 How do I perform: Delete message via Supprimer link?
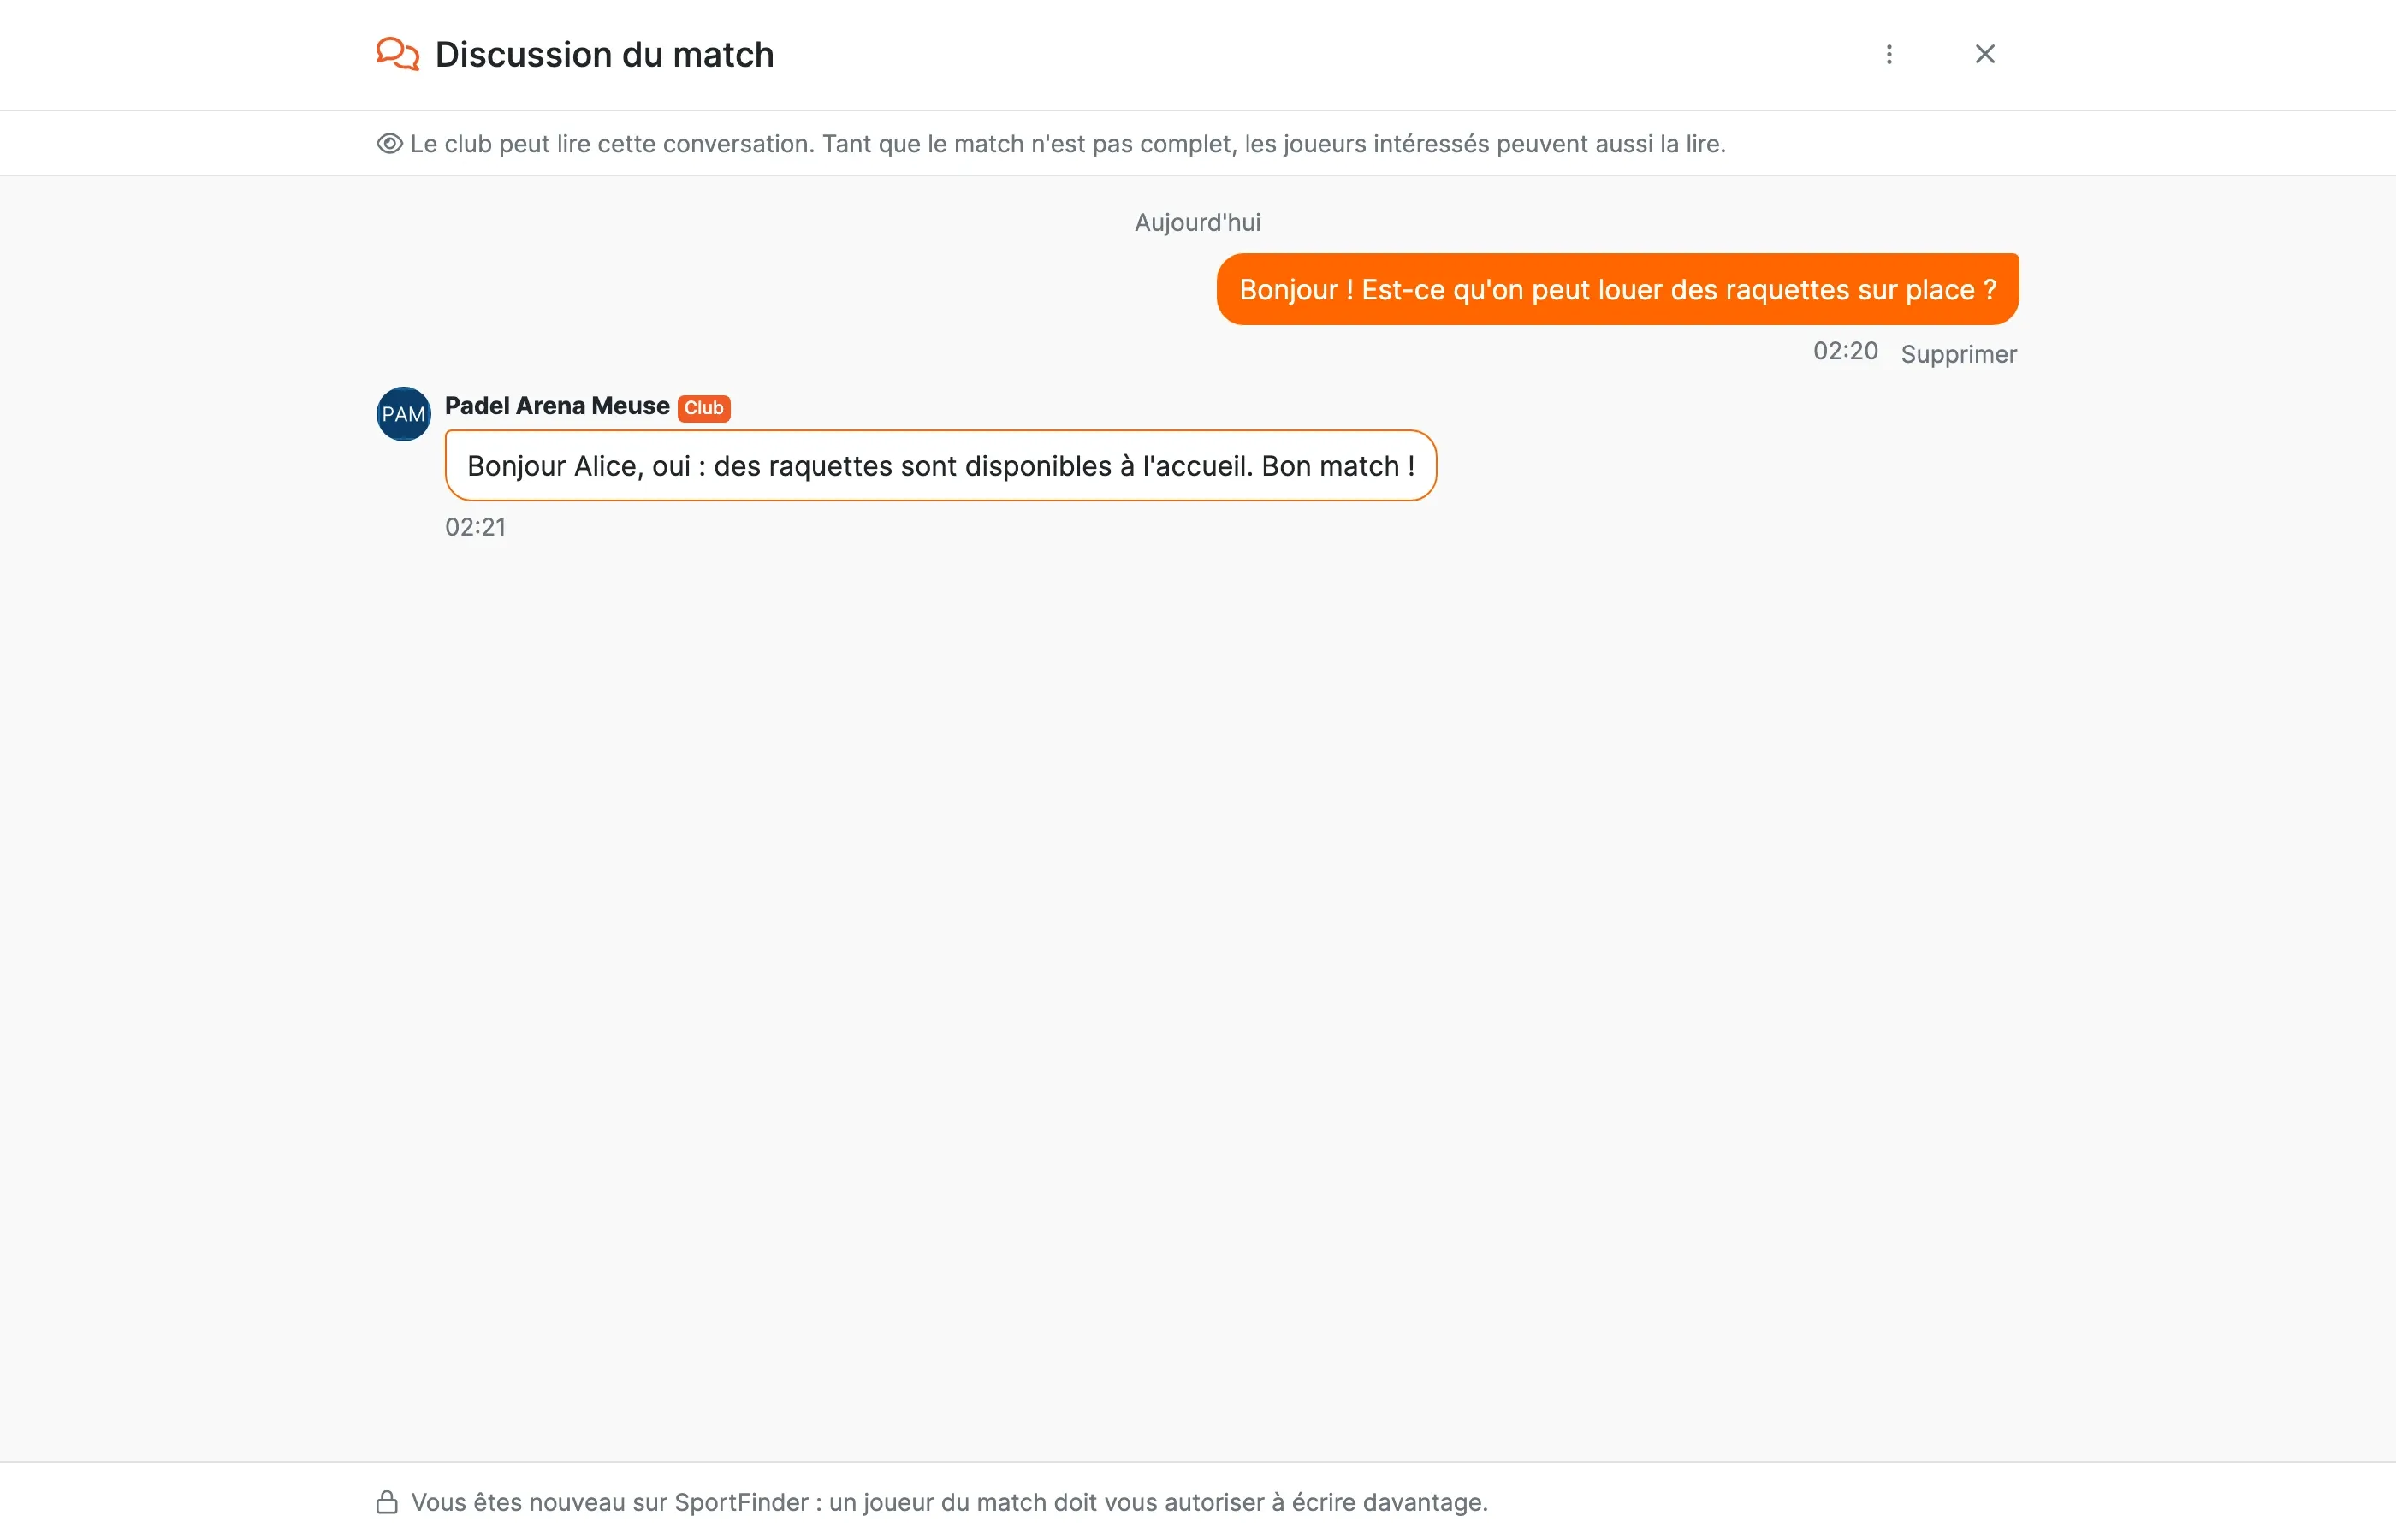click(1958, 354)
